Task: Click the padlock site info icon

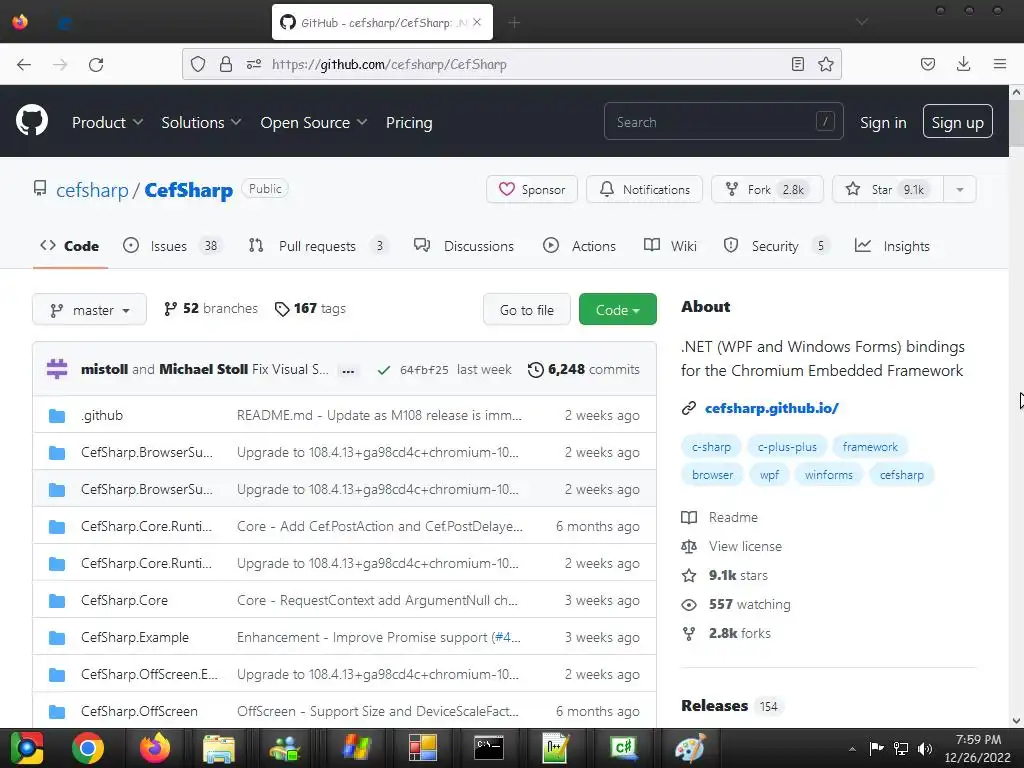Action: click(x=226, y=64)
